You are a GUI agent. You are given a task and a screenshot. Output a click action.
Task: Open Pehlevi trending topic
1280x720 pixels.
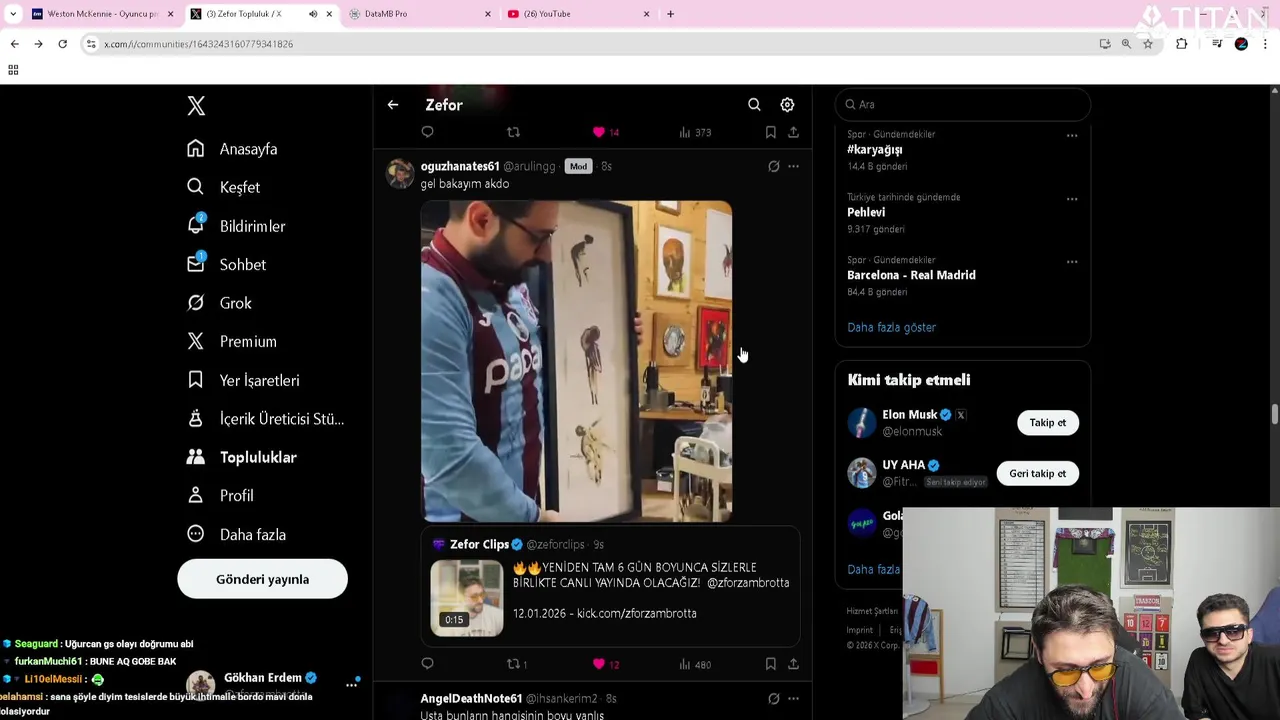(x=866, y=212)
